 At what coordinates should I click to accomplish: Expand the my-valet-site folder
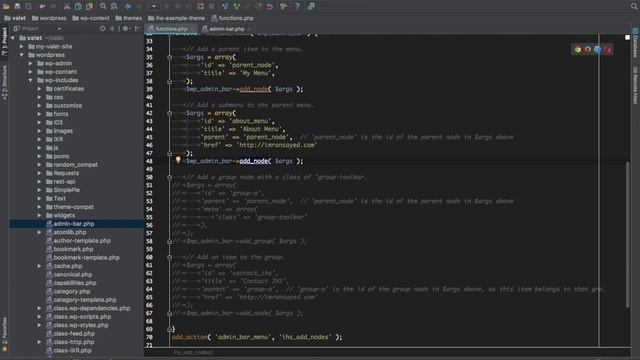(x=22, y=47)
